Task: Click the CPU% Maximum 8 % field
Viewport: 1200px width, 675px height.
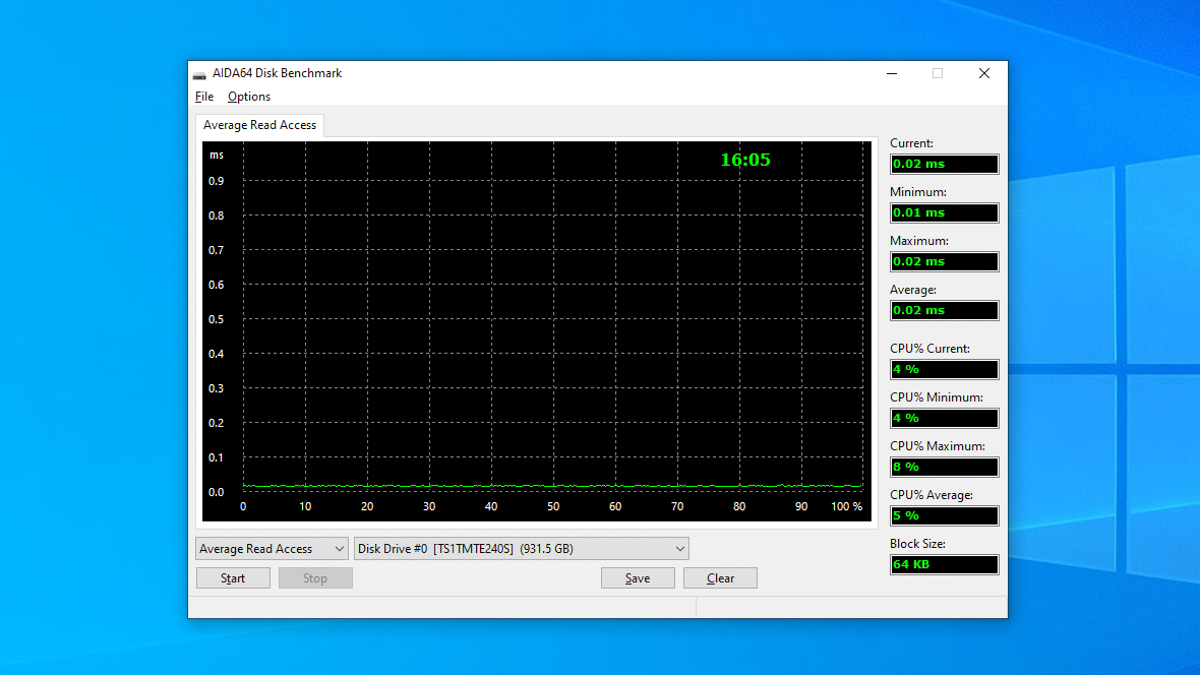Action: (x=945, y=467)
